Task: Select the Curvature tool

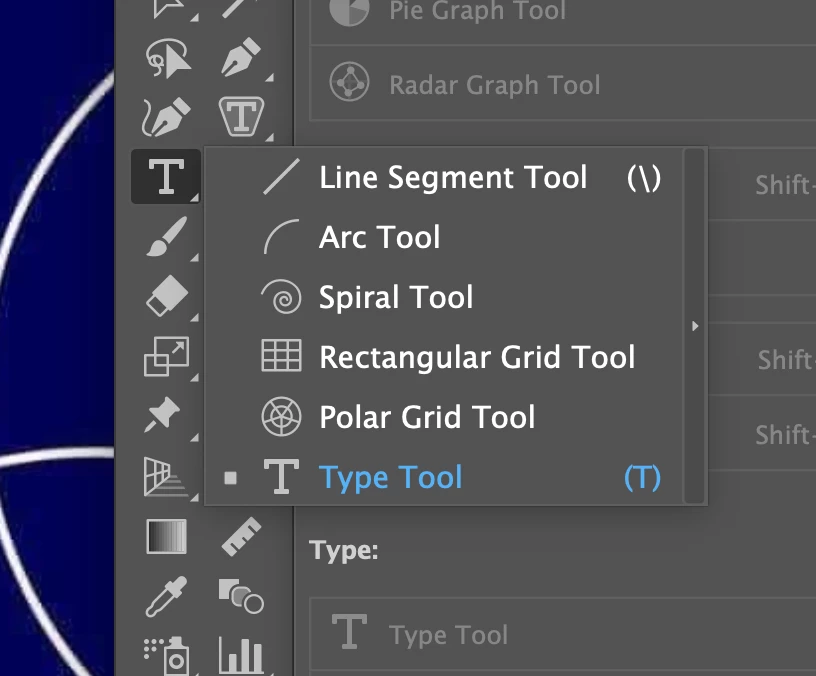Action: (166, 117)
